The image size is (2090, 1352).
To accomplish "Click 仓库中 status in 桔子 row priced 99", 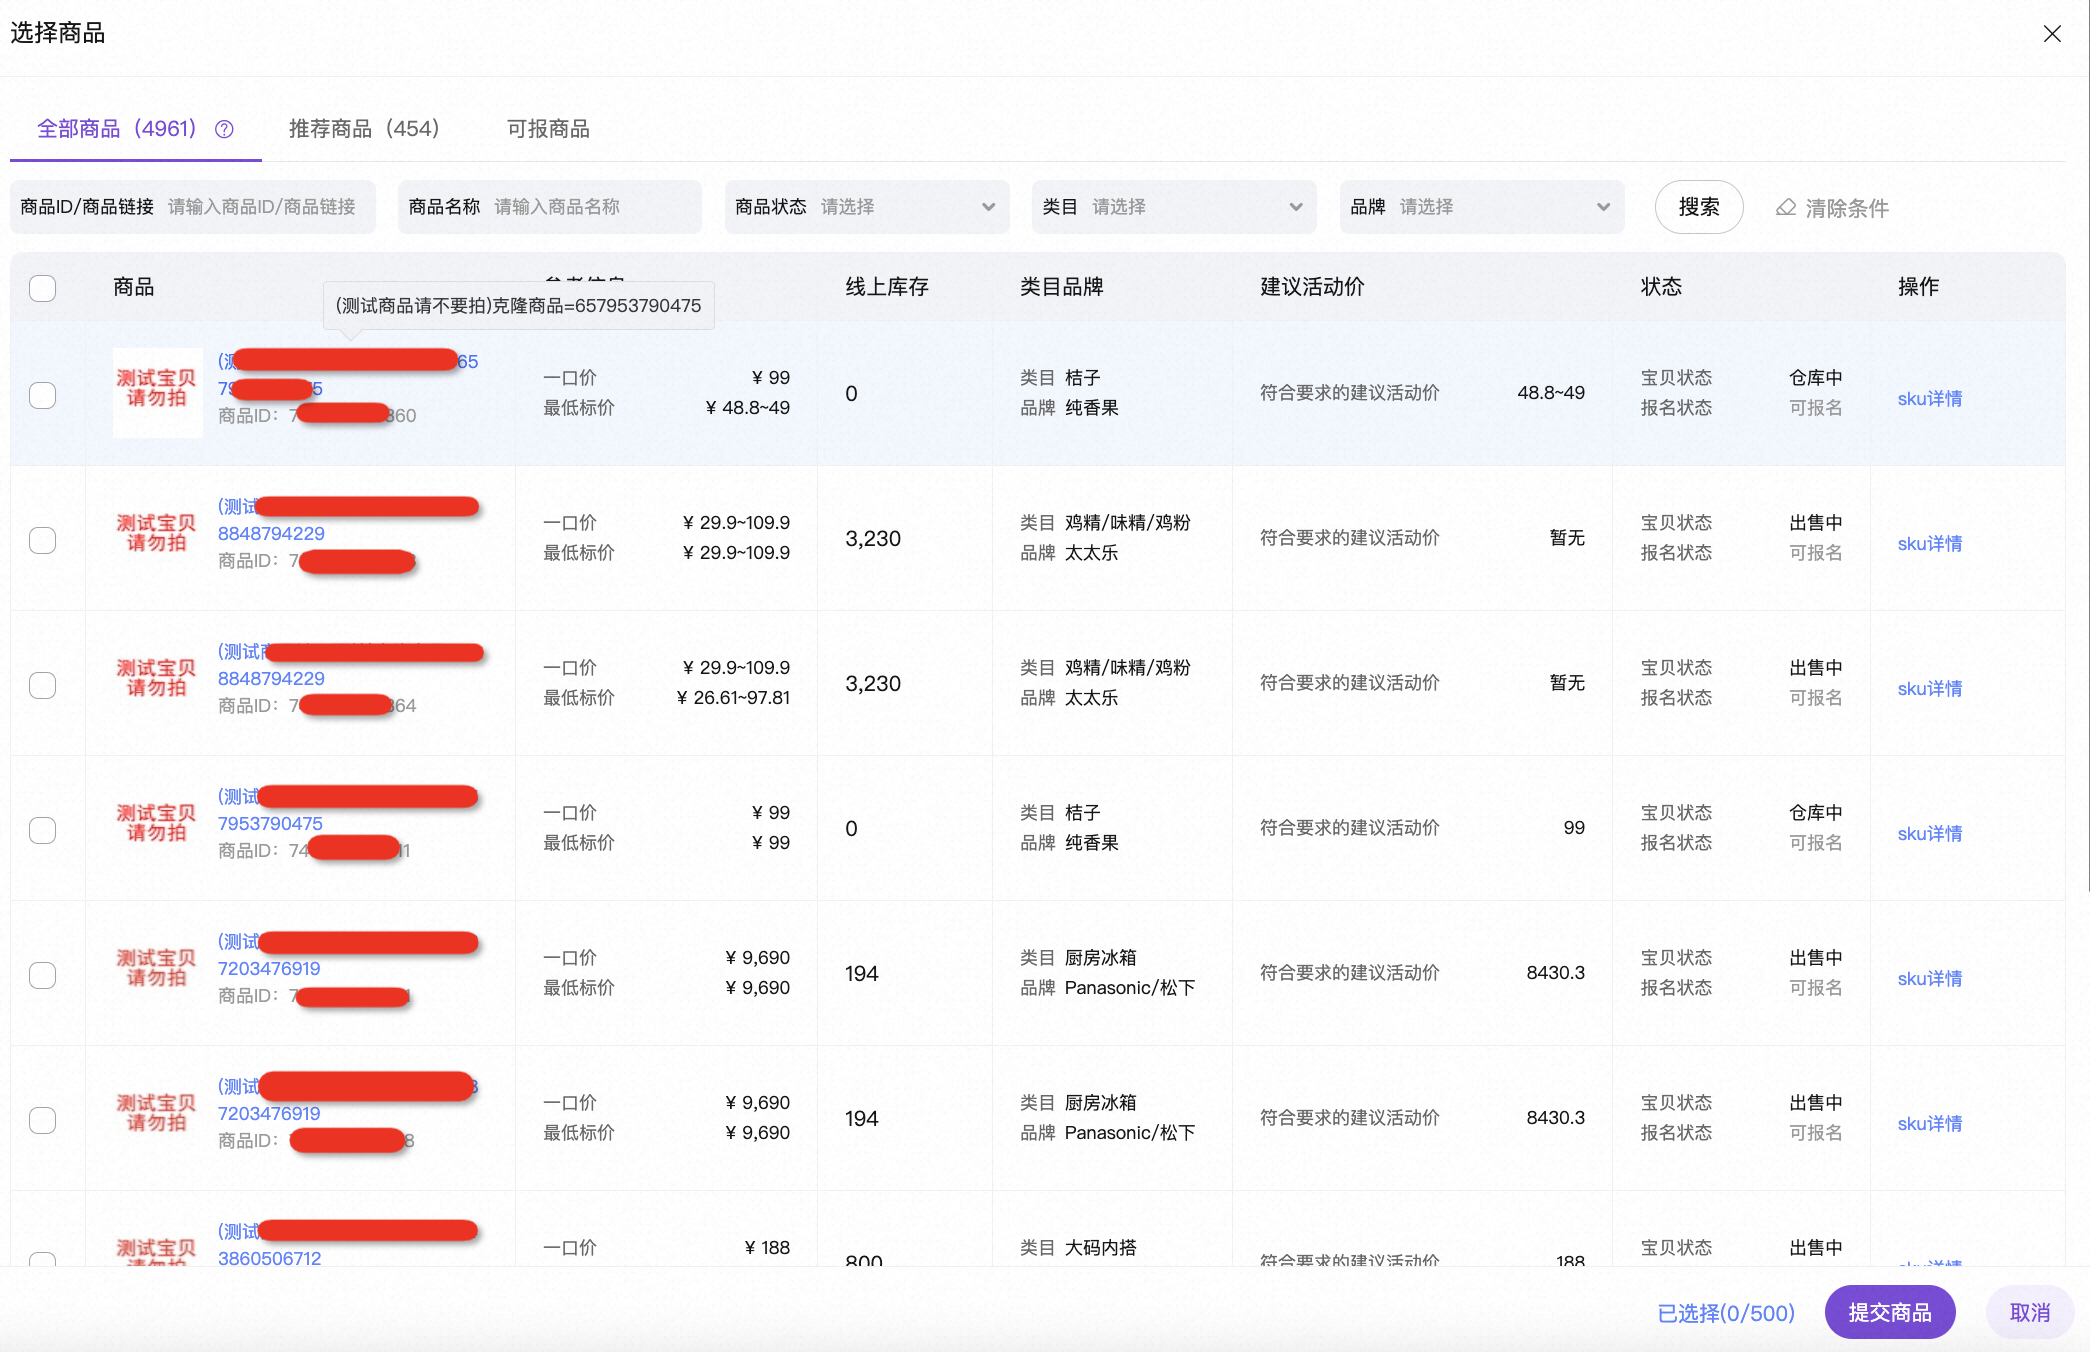I will [1815, 812].
